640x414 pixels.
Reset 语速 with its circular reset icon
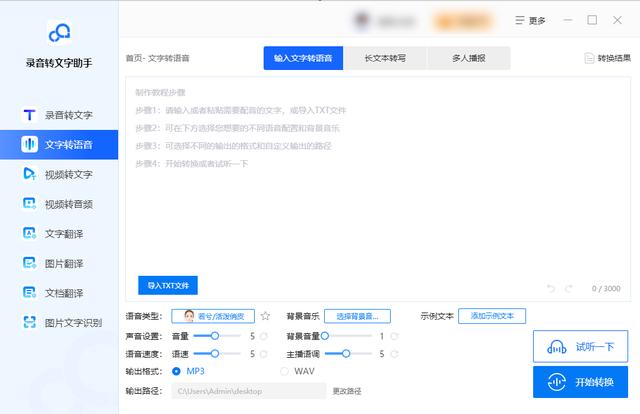click(264, 354)
